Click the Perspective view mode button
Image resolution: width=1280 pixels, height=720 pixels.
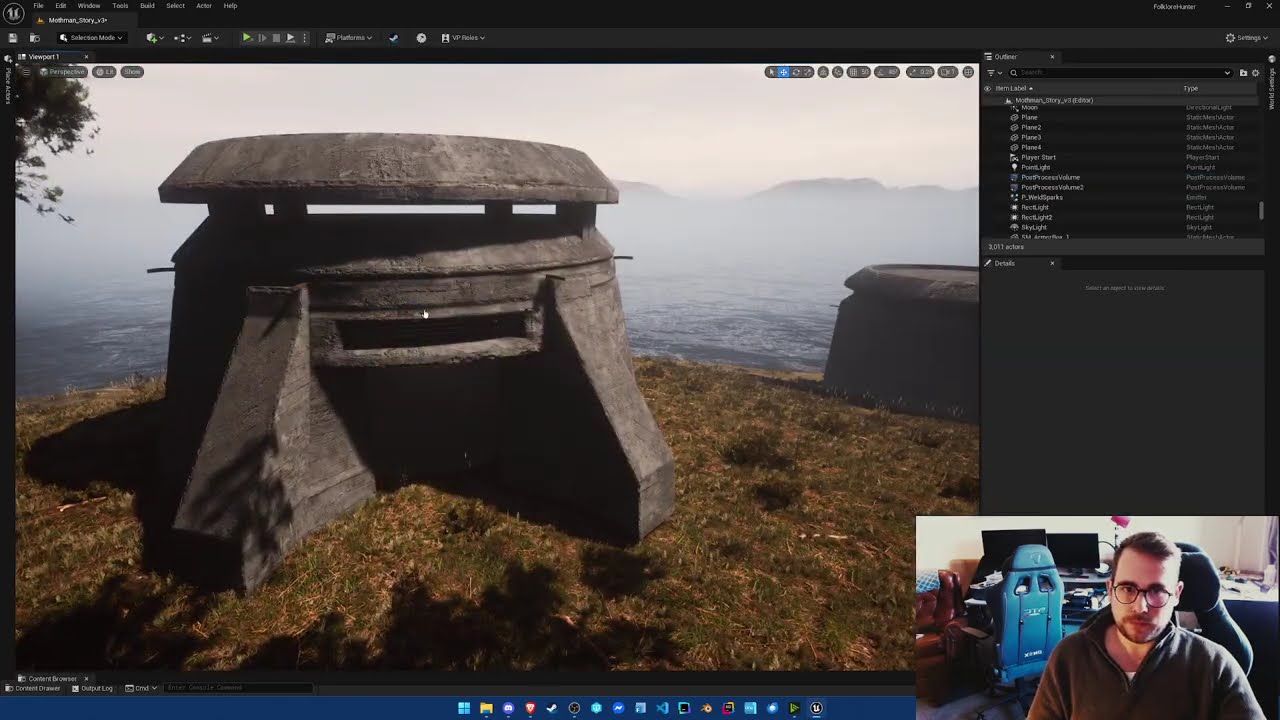coord(63,72)
